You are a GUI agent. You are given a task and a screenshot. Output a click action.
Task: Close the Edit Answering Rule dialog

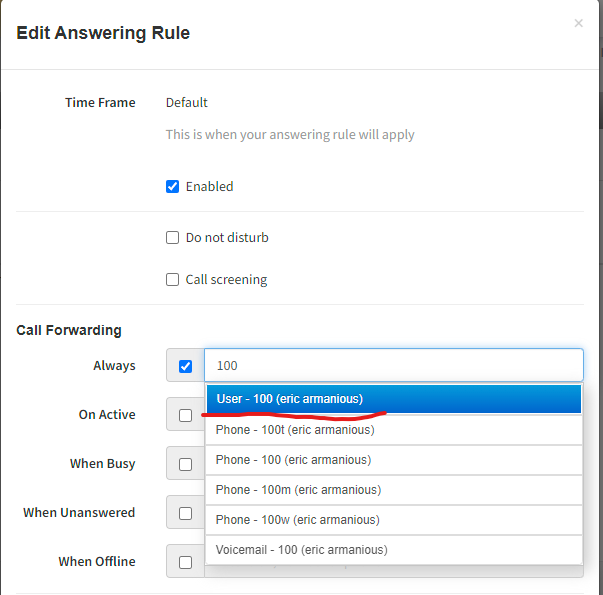point(578,23)
